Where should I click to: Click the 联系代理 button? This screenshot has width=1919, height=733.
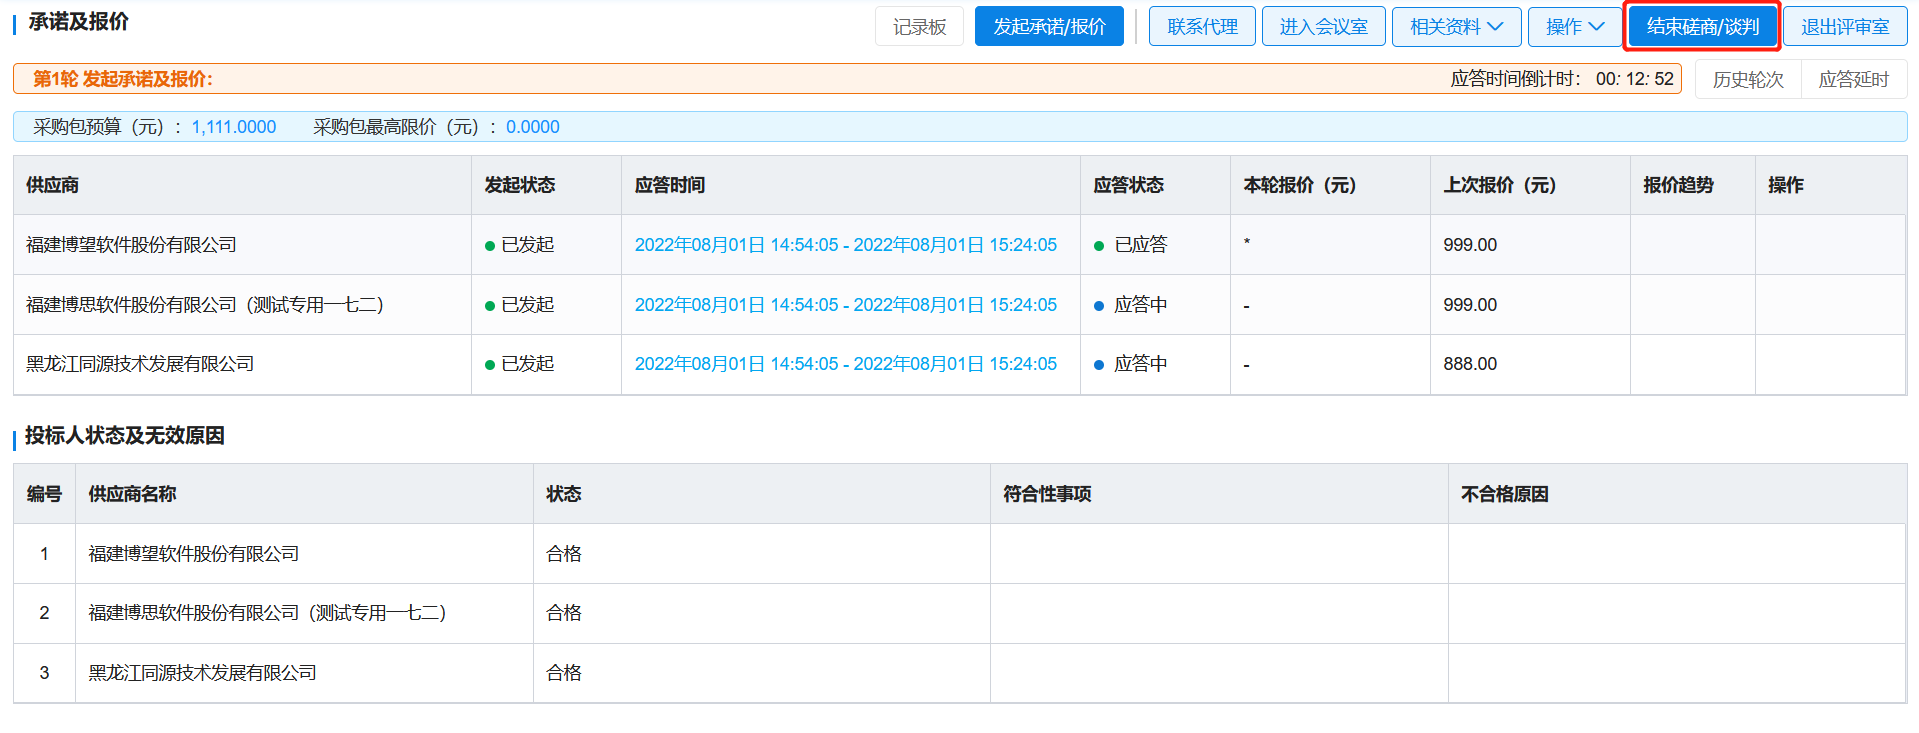[x=1202, y=27]
